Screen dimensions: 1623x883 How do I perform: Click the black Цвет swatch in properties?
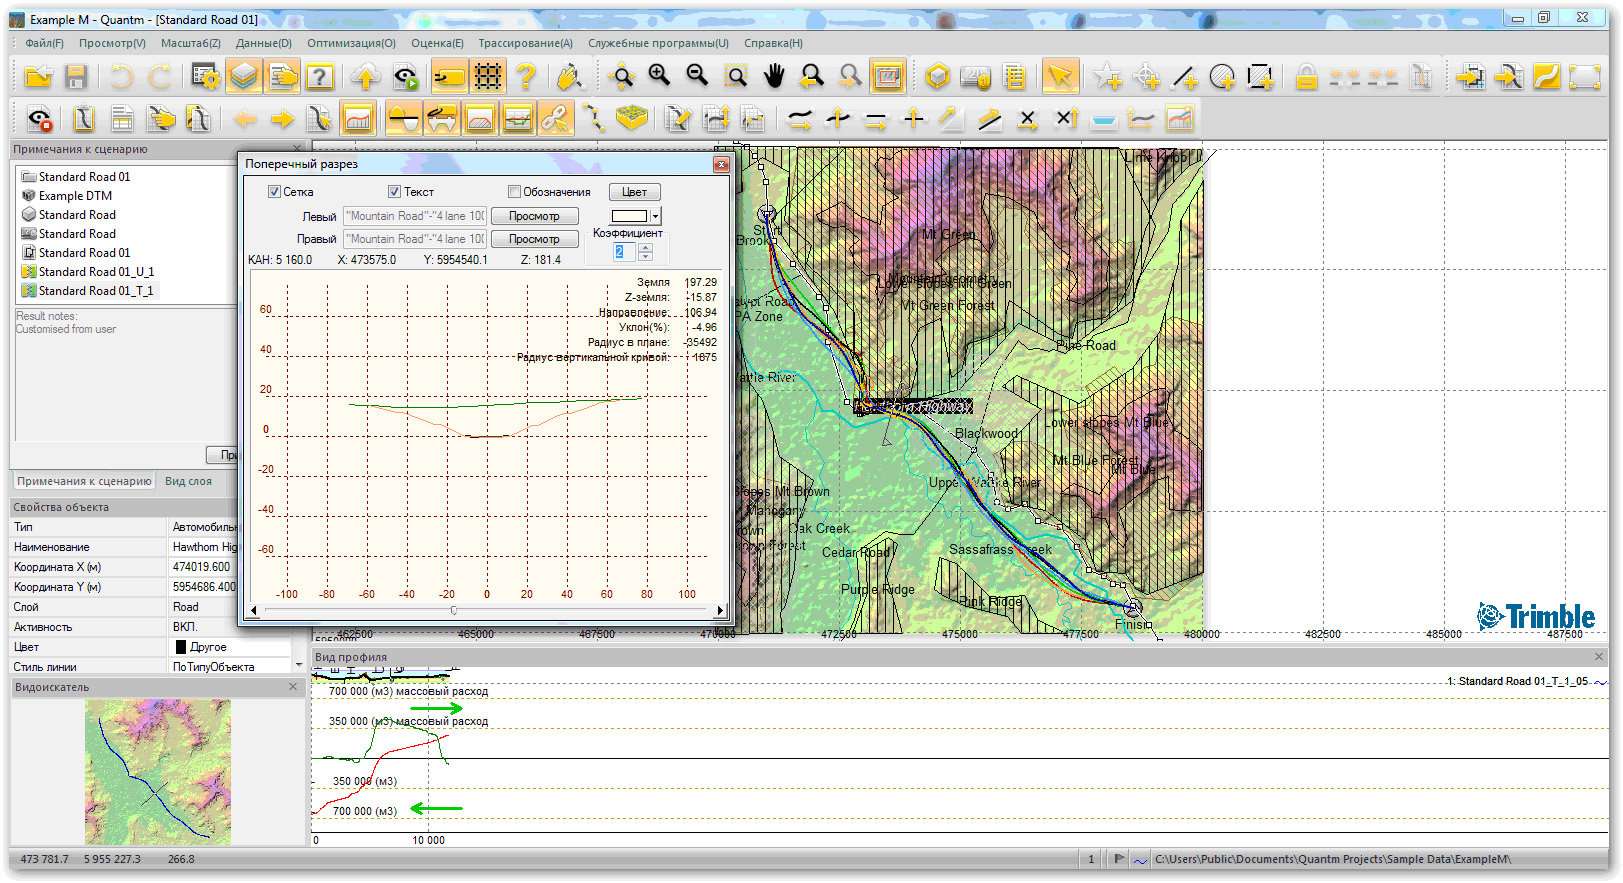(x=181, y=647)
